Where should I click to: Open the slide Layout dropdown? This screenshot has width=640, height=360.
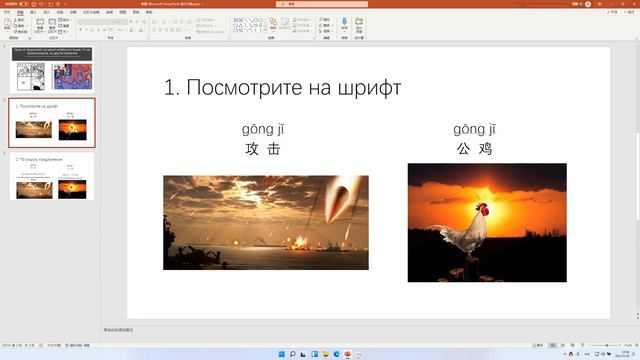tap(64, 20)
